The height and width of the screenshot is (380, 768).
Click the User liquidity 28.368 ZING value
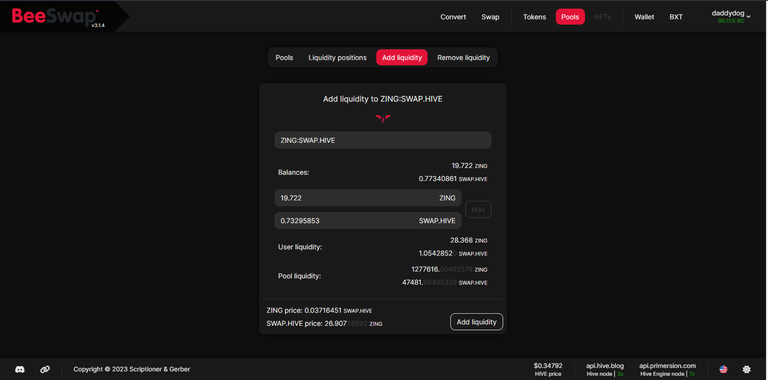tap(469, 240)
